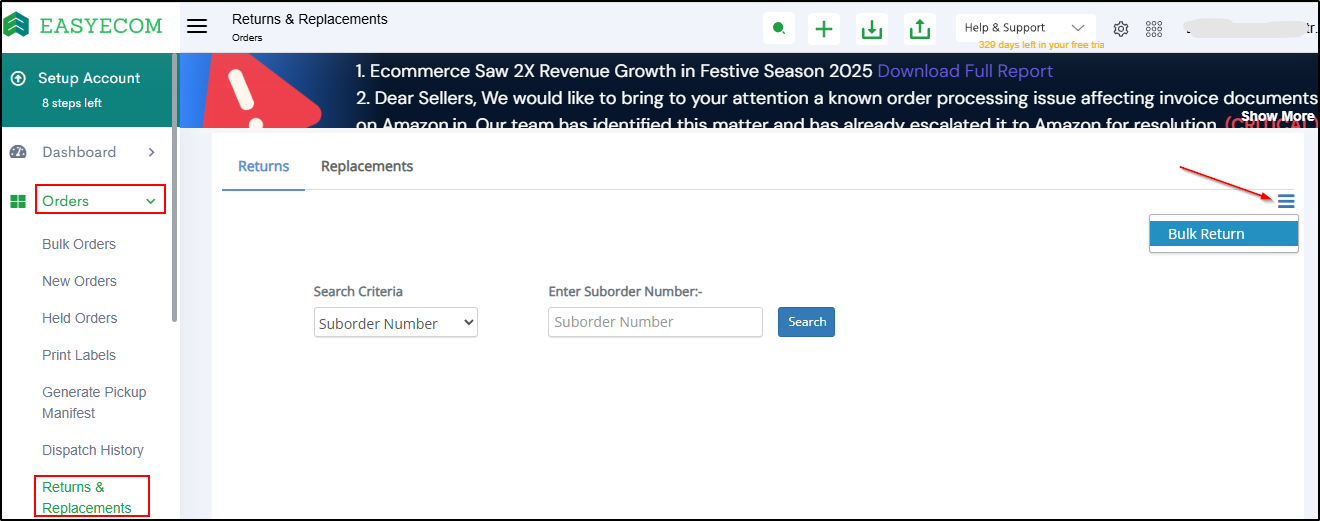Open the apps grid icon
Viewport: 1320px width, 521px height.
1154,29
